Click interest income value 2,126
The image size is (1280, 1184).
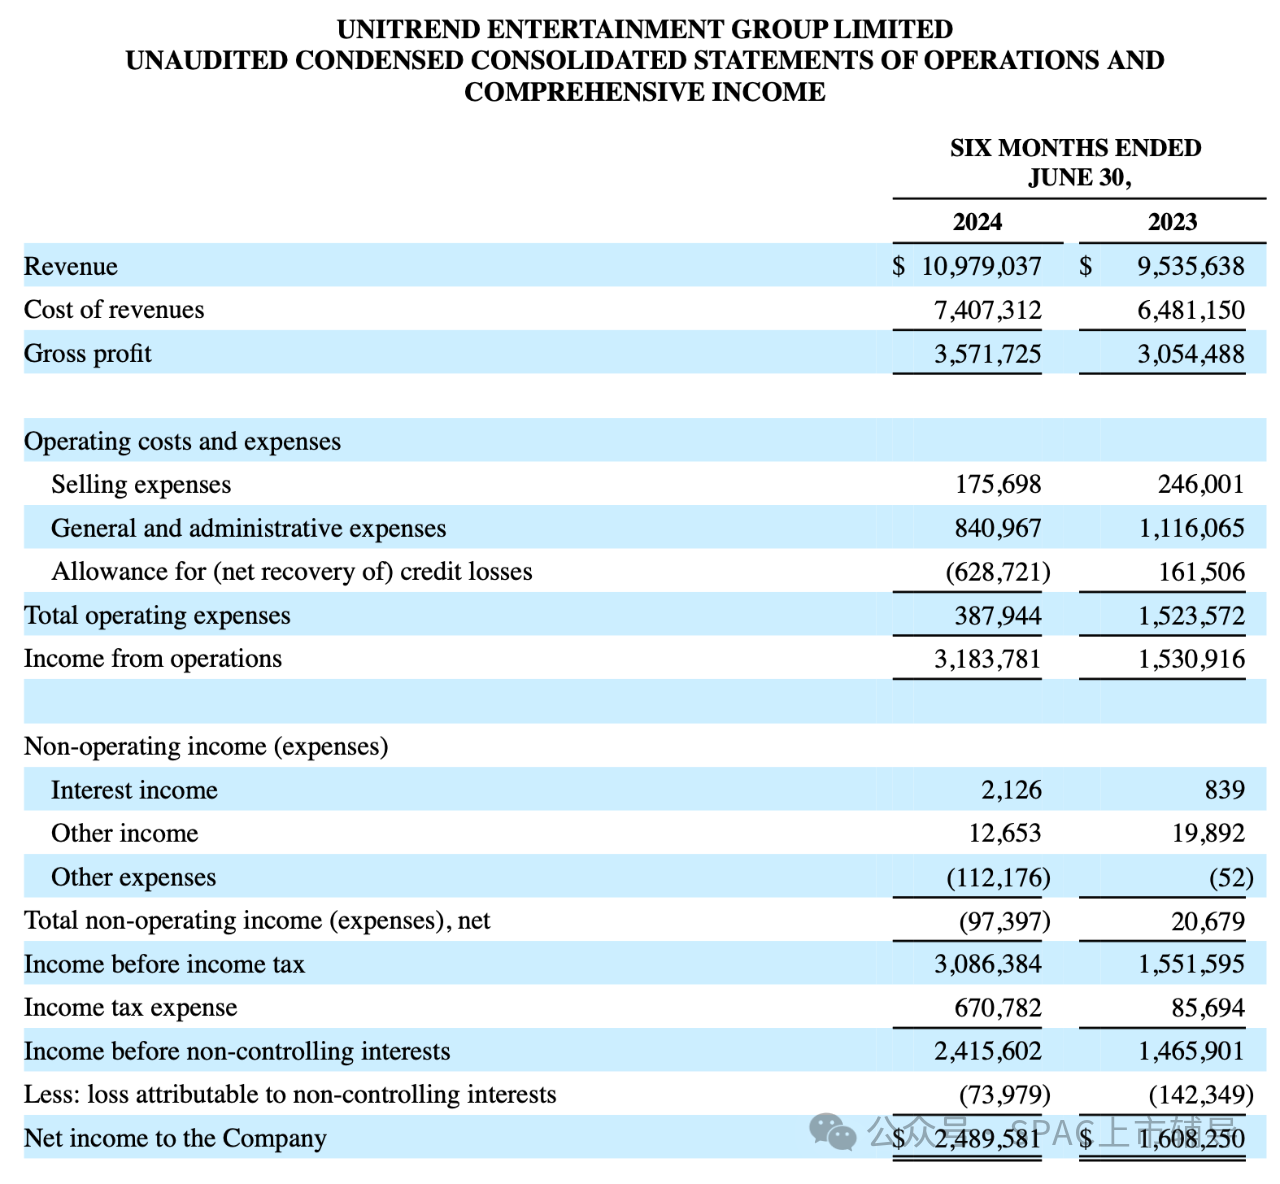1011,791
